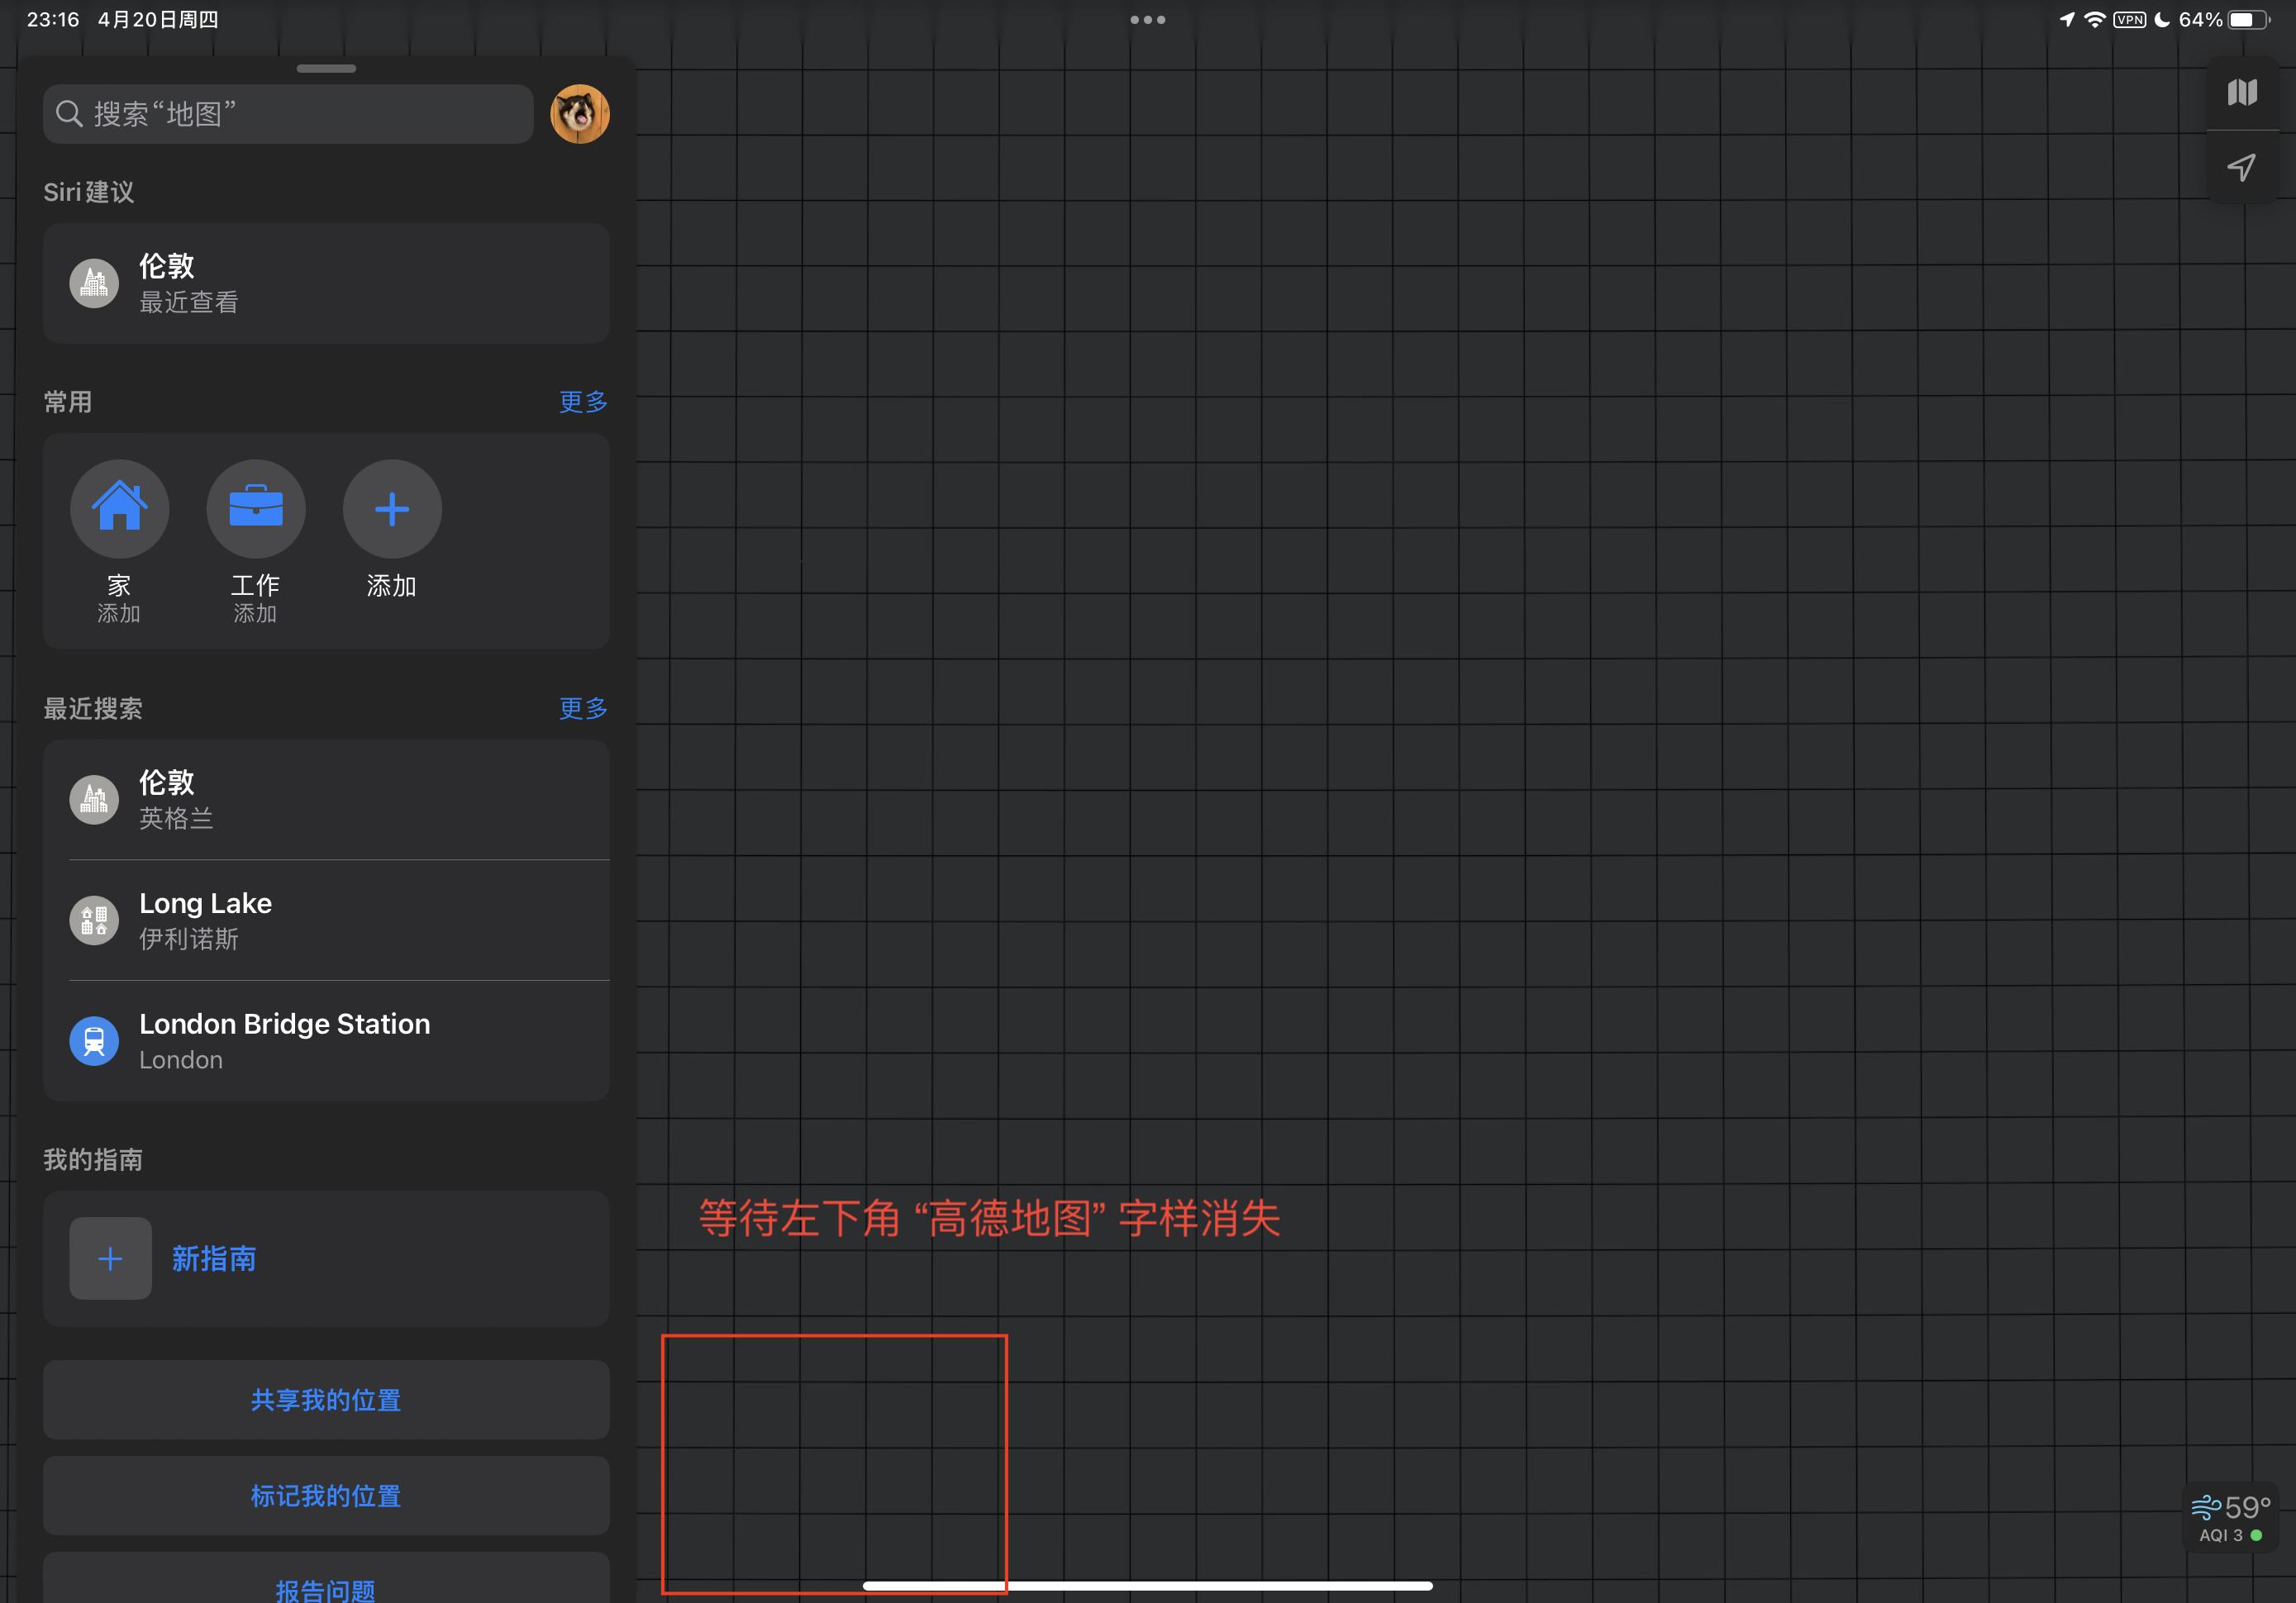Open the three-dot multitasking menu at top
The image size is (2296, 1603).
1147,20
